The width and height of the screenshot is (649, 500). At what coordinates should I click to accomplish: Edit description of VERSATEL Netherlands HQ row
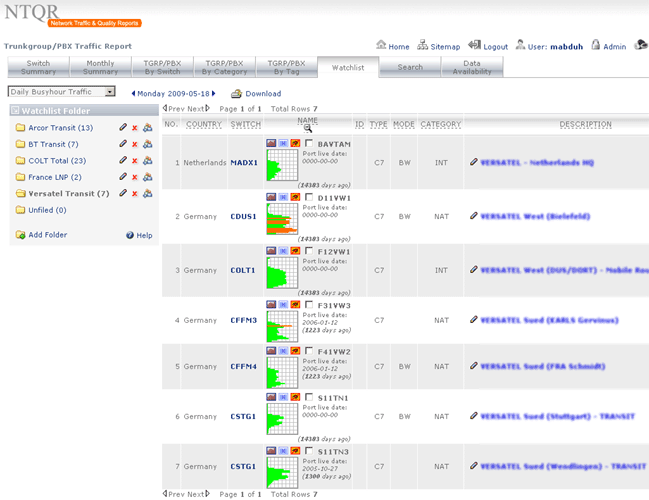click(474, 161)
